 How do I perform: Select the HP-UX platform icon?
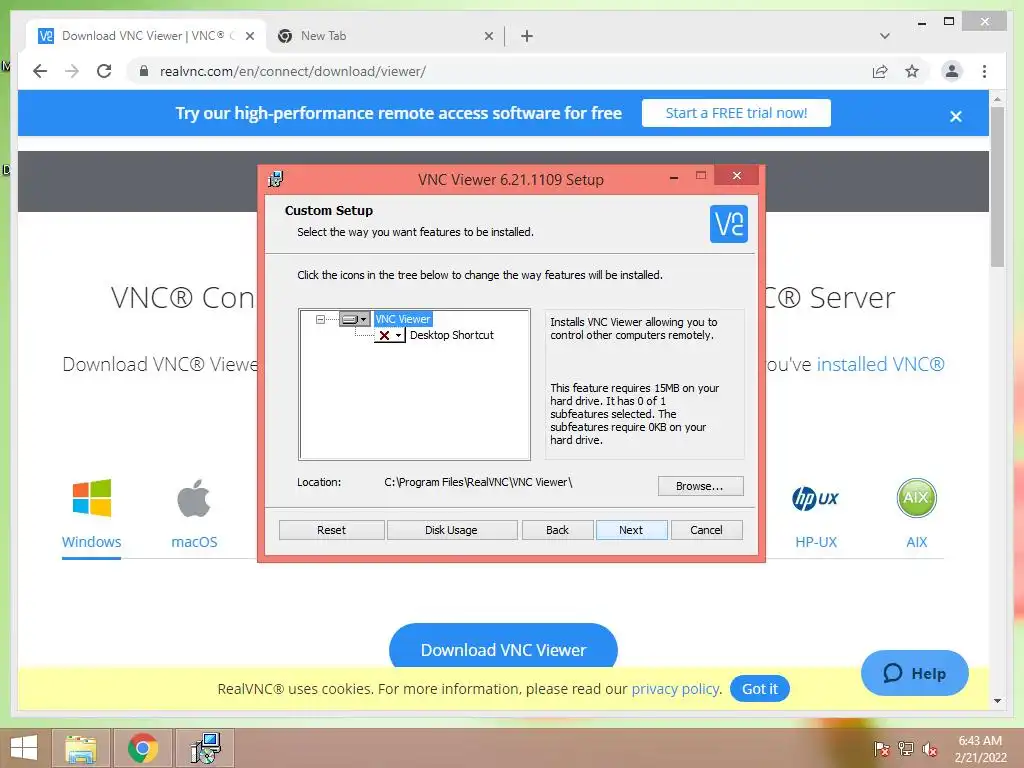(815, 498)
